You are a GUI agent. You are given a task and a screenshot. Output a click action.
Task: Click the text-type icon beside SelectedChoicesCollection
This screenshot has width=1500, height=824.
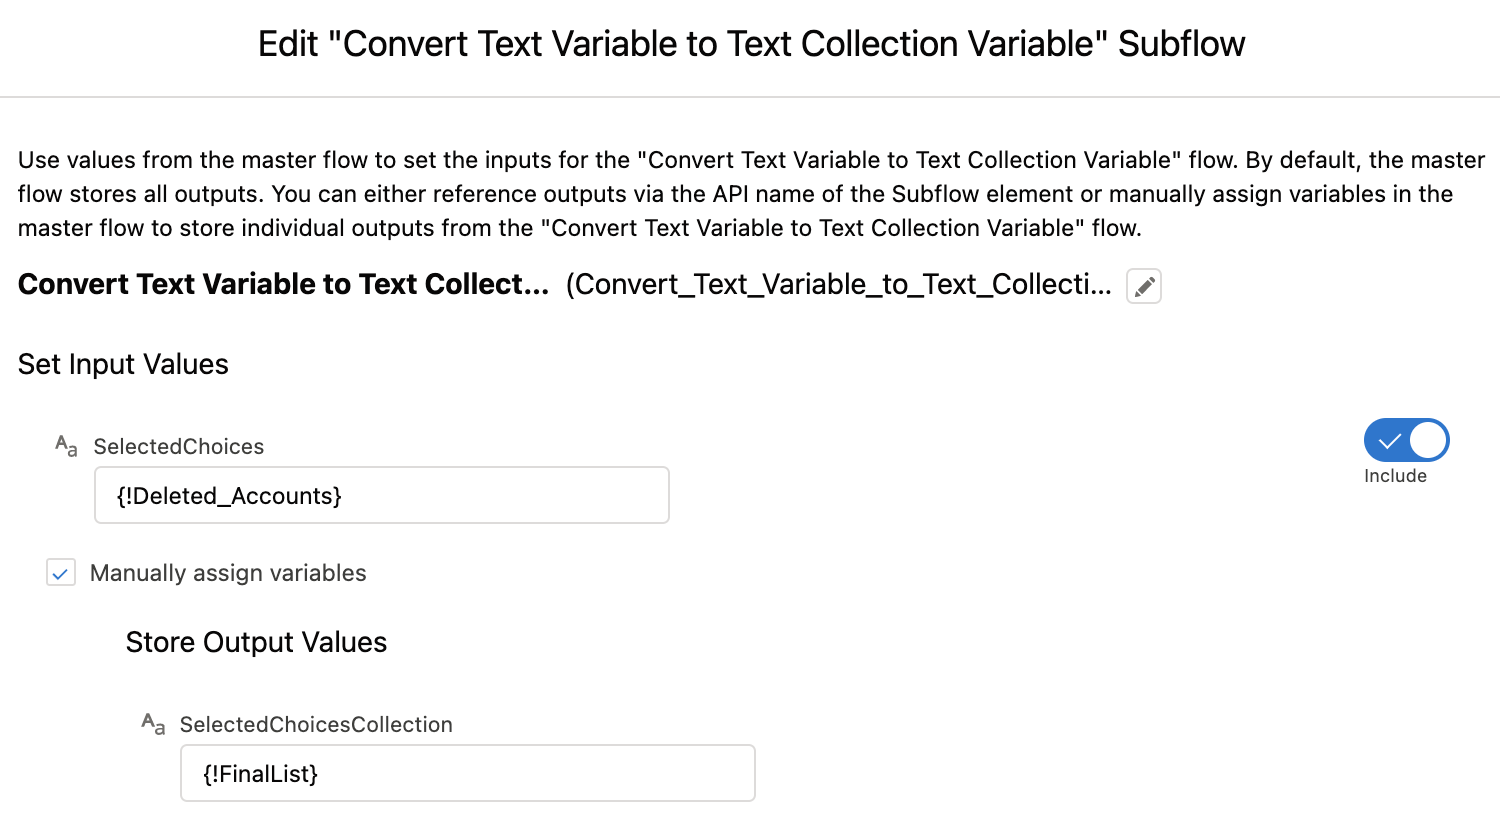point(153,724)
